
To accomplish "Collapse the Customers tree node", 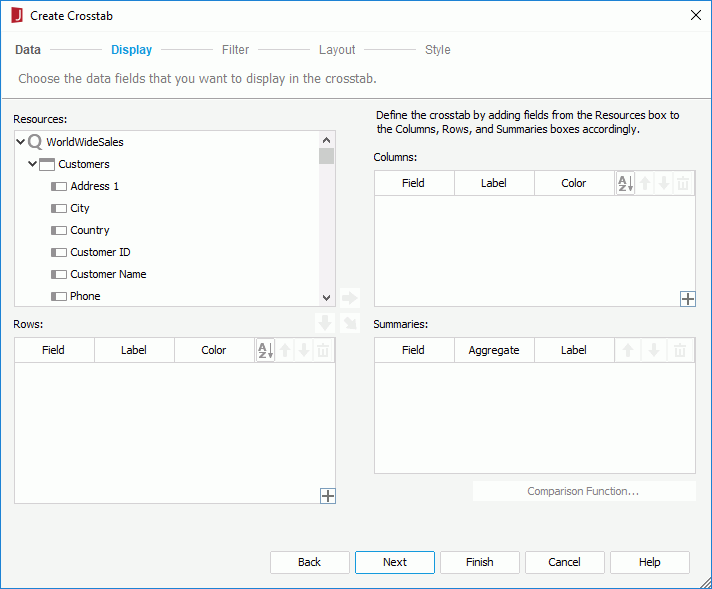I will click(32, 163).
